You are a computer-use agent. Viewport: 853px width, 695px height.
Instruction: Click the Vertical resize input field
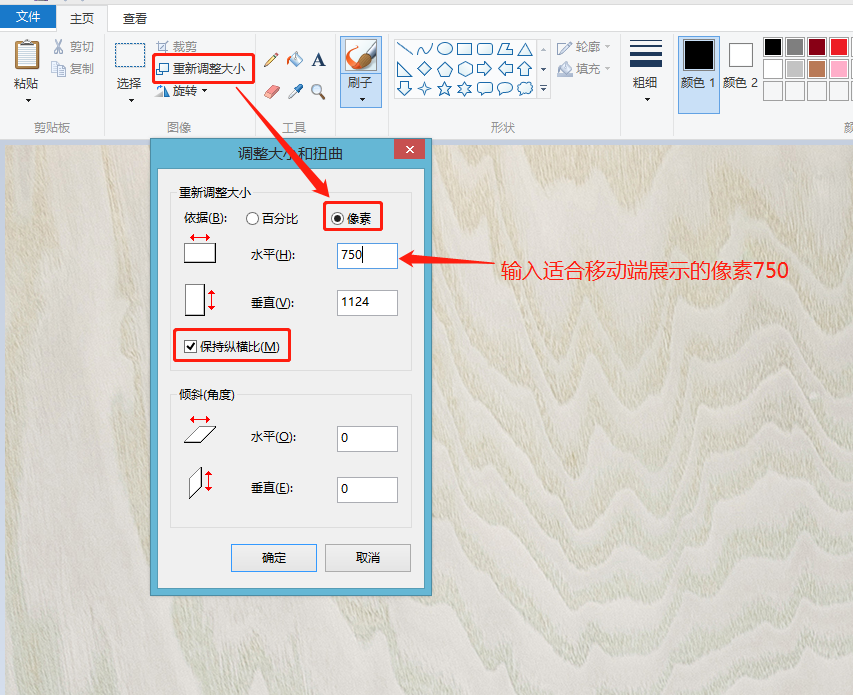(x=367, y=303)
